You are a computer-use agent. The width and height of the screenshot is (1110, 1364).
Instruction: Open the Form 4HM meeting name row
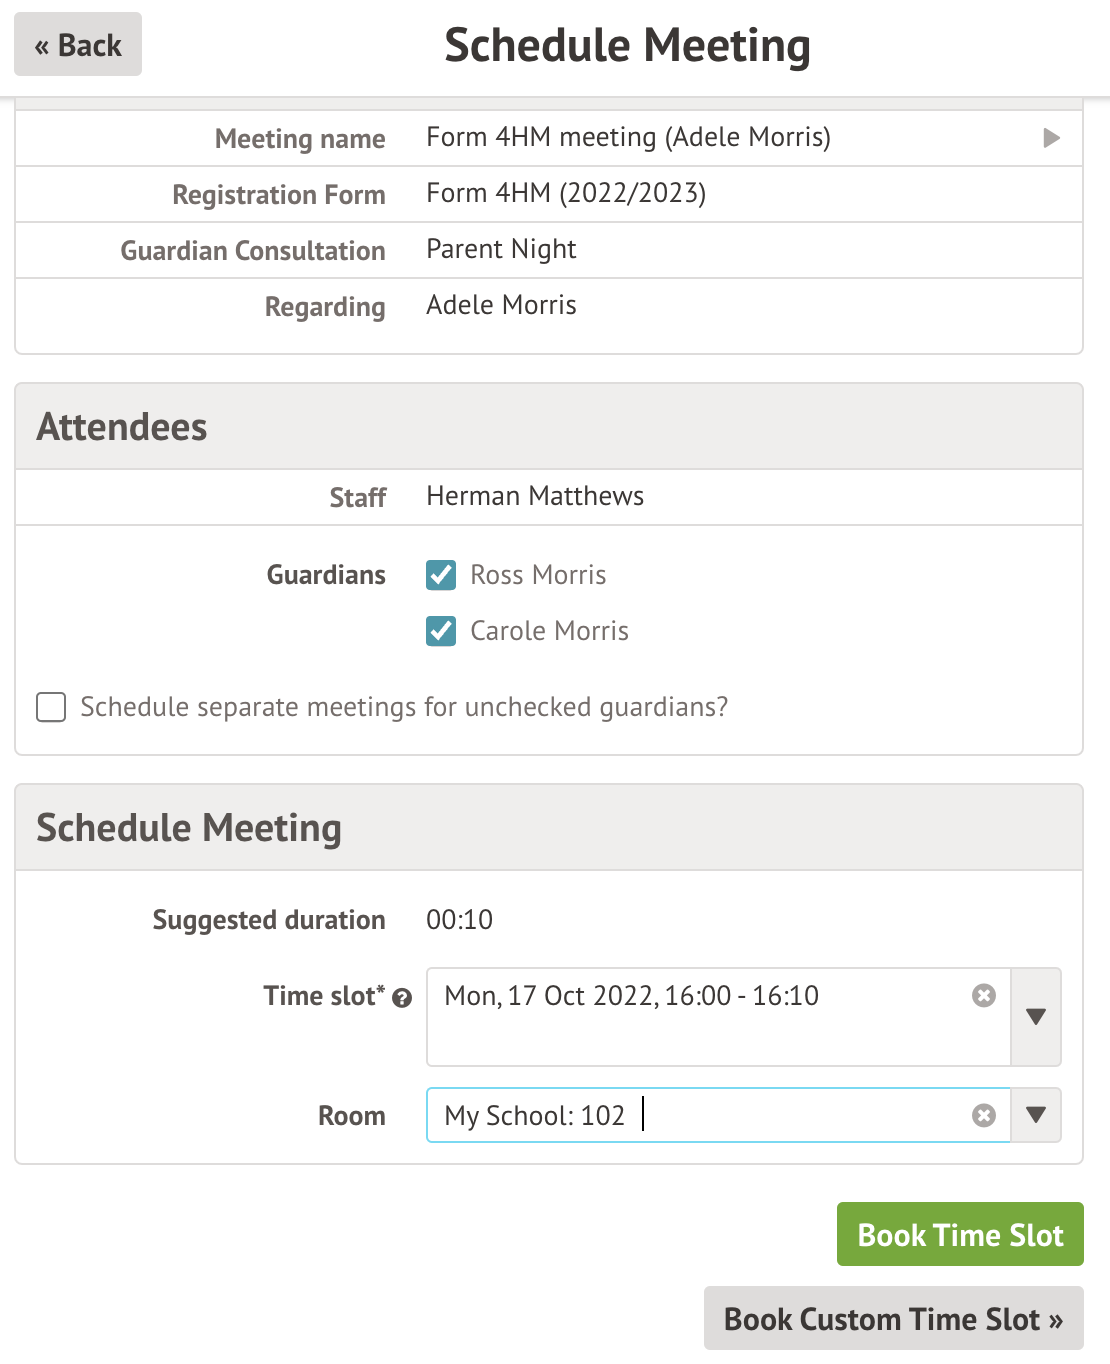(628, 138)
